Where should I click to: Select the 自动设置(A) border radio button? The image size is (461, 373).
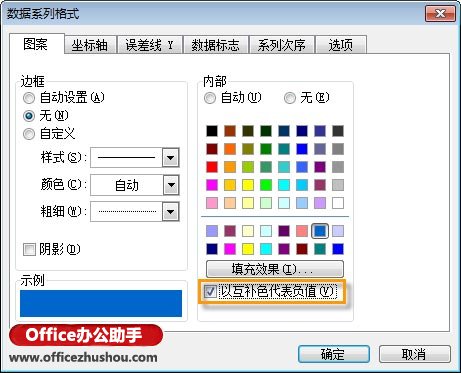click(x=29, y=98)
